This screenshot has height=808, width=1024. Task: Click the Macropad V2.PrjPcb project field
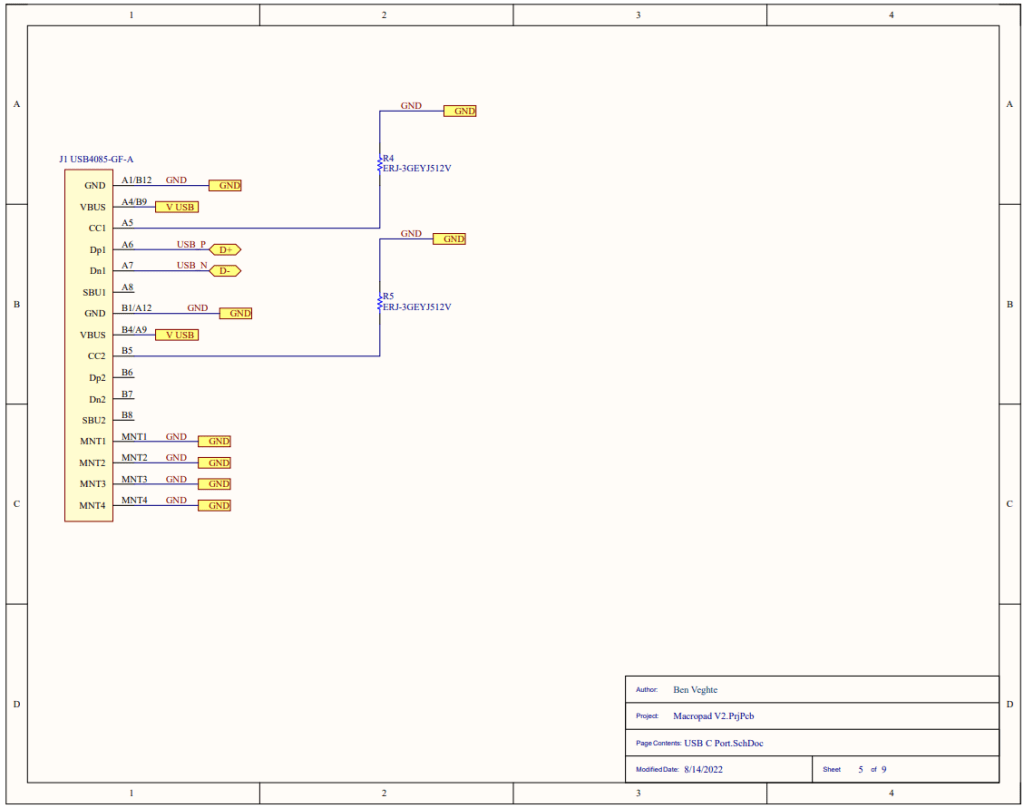(x=713, y=716)
